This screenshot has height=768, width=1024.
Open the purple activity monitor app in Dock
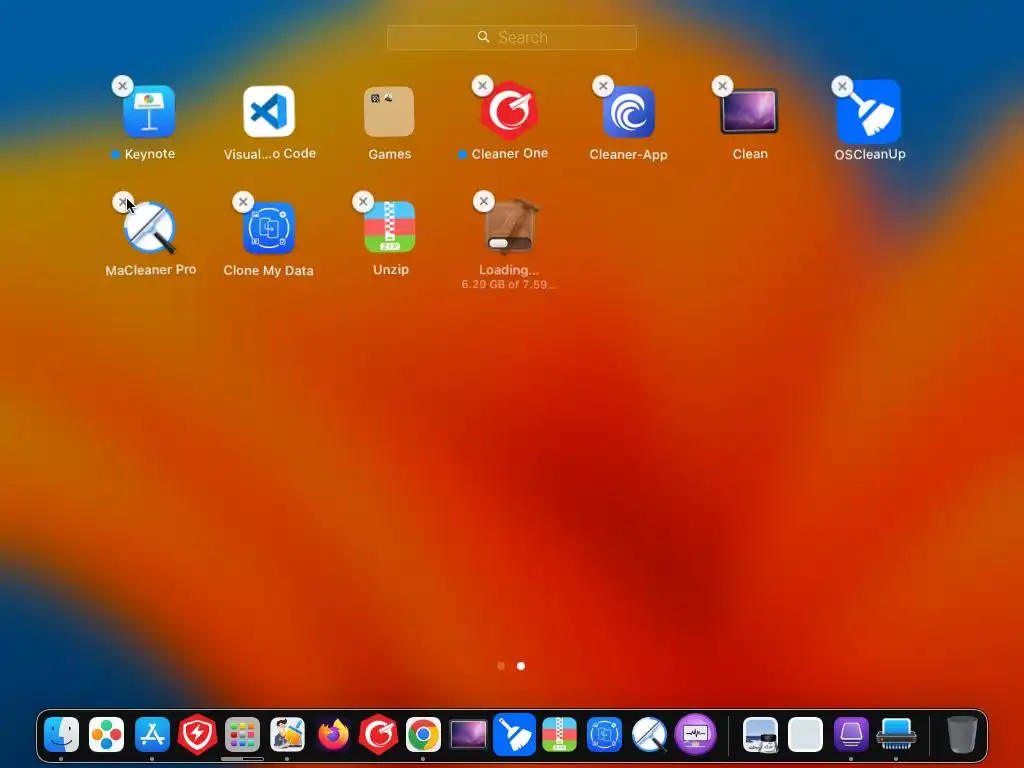[x=696, y=735]
